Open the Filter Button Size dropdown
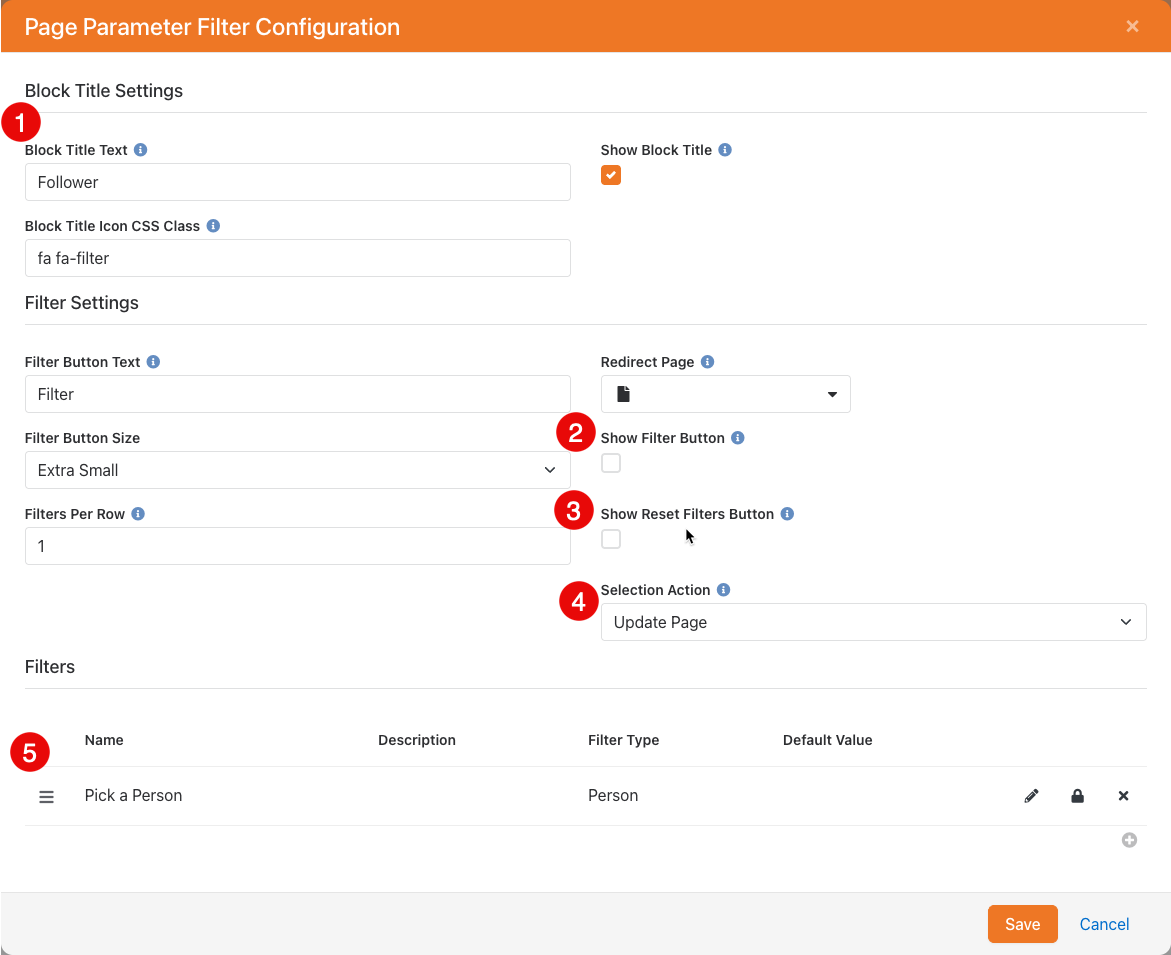This screenshot has height=955, width=1171. tap(297, 470)
